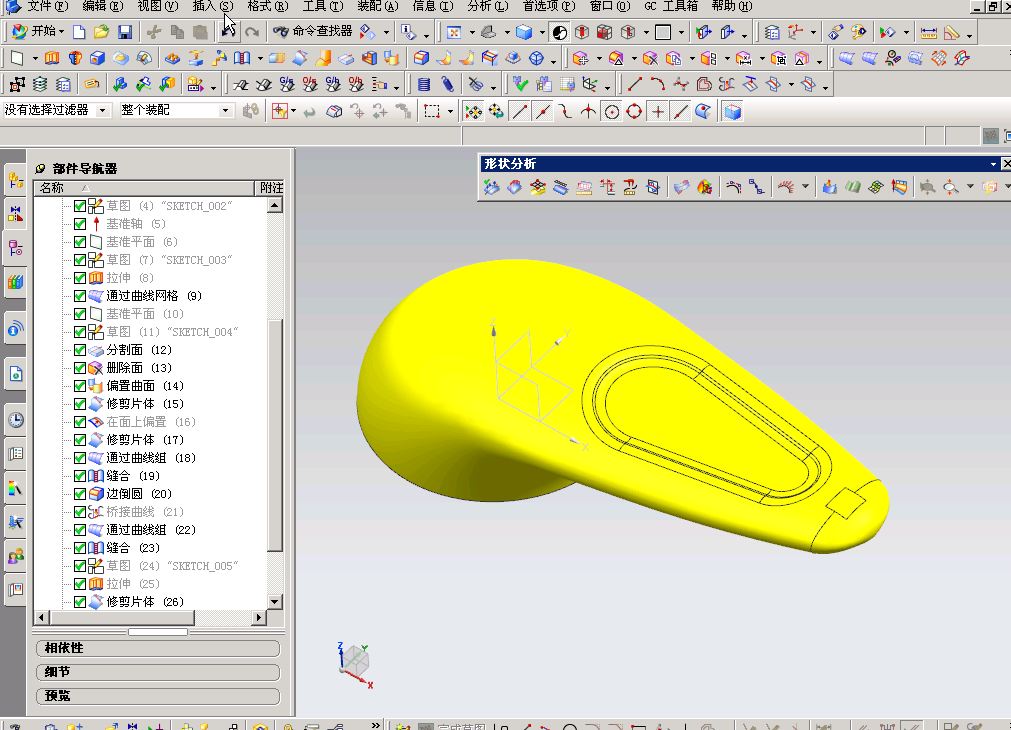The height and width of the screenshot is (730, 1011).
Task: Click the Sew (book) icon in feature toolbar
Action: click(242, 59)
